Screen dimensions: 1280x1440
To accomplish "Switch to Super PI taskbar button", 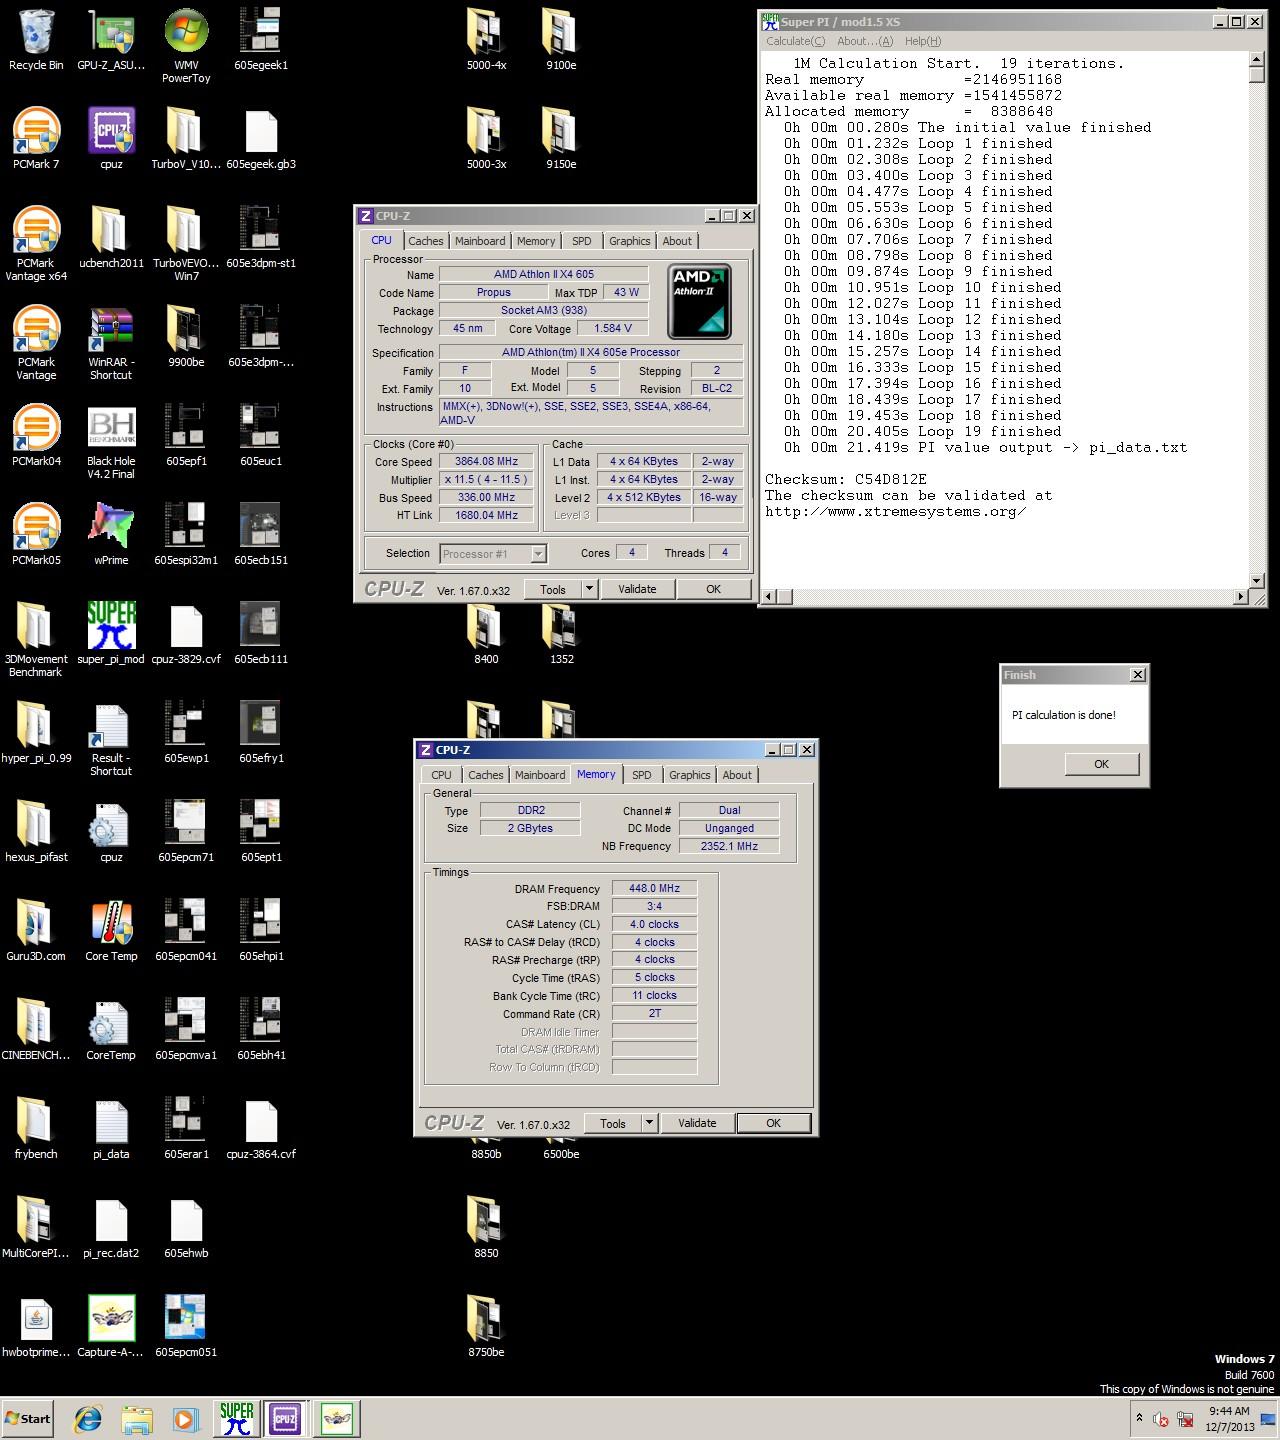I will pyautogui.click(x=236, y=1418).
